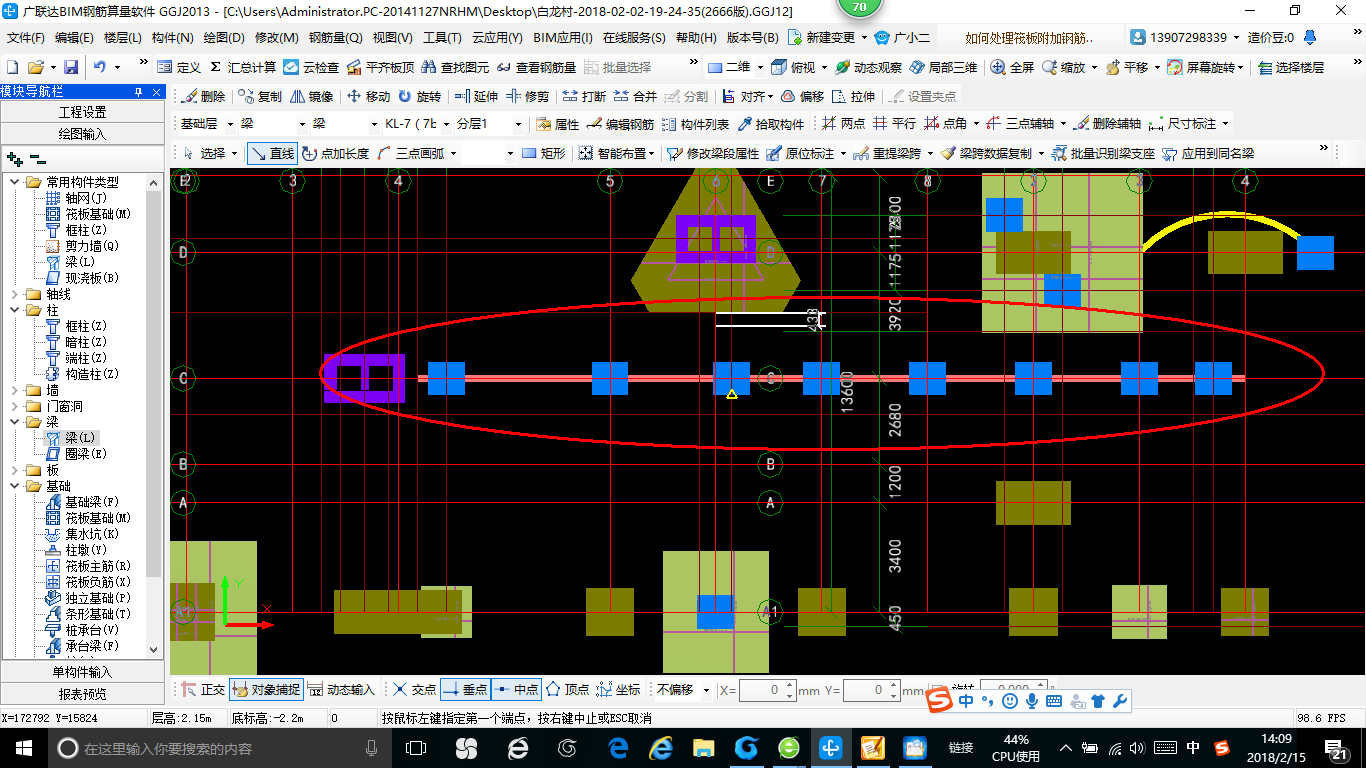Click the undo arrow icon
The image size is (1366, 768).
click(x=100, y=67)
